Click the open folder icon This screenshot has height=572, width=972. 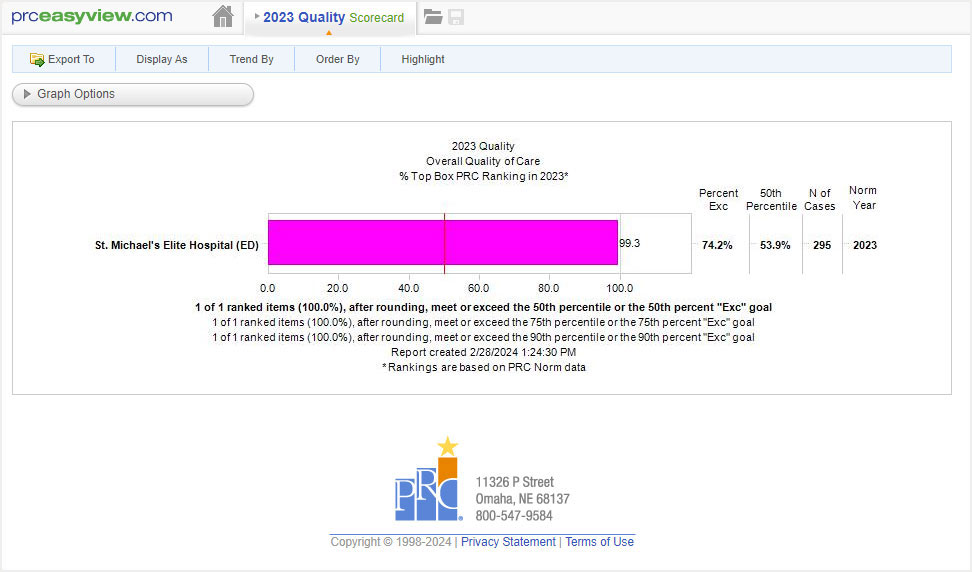click(433, 17)
